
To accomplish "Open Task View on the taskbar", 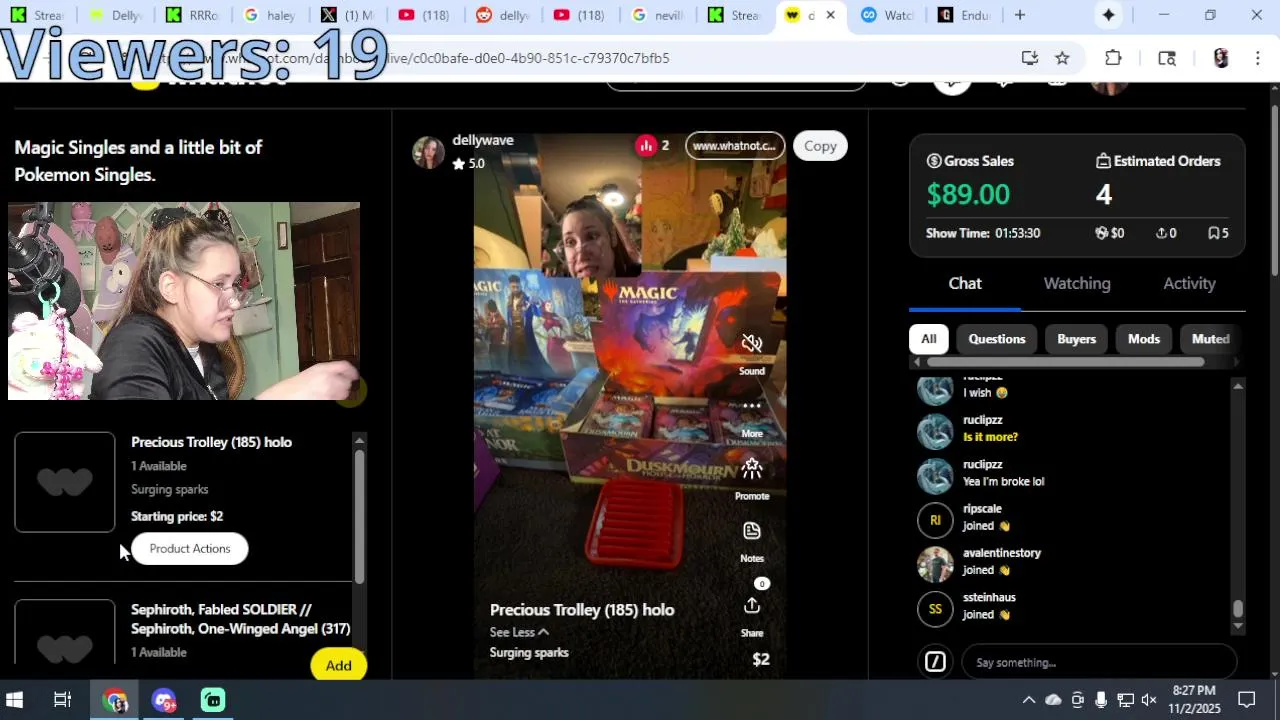I will [x=62, y=700].
